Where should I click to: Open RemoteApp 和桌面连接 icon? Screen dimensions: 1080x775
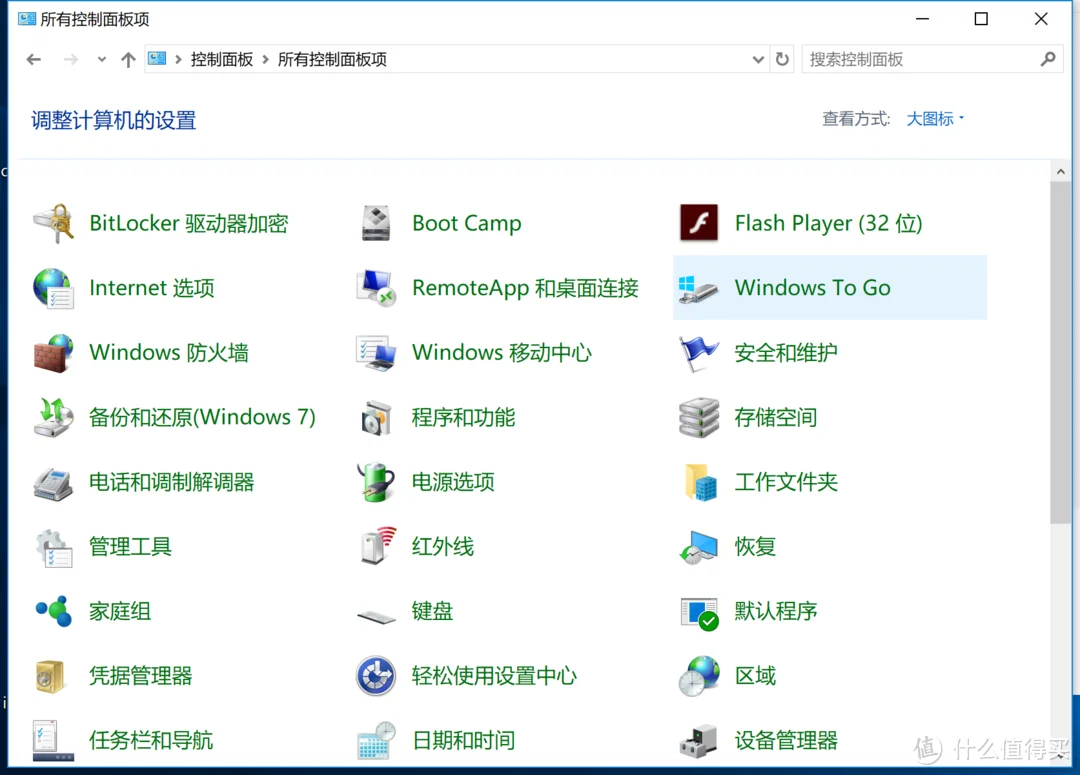(376, 288)
